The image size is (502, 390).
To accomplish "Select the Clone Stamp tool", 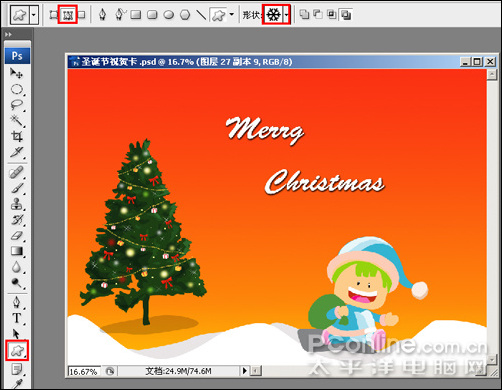I will tap(17, 204).
